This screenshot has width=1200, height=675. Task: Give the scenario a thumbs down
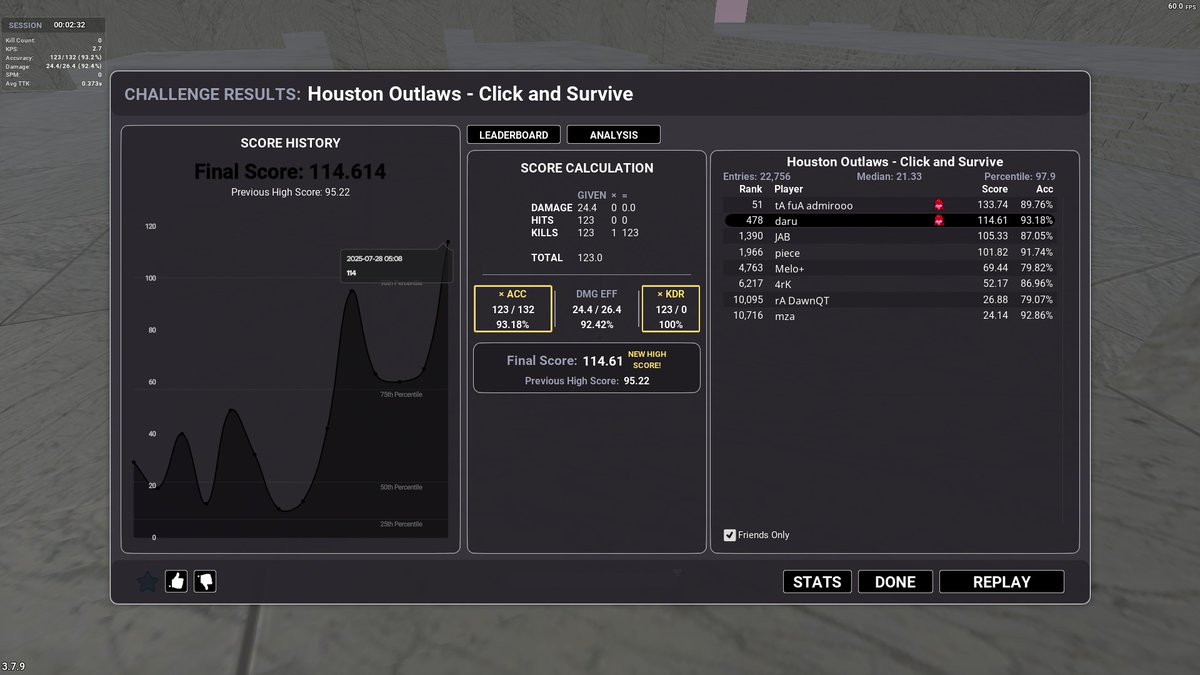[x=205, y=580]
